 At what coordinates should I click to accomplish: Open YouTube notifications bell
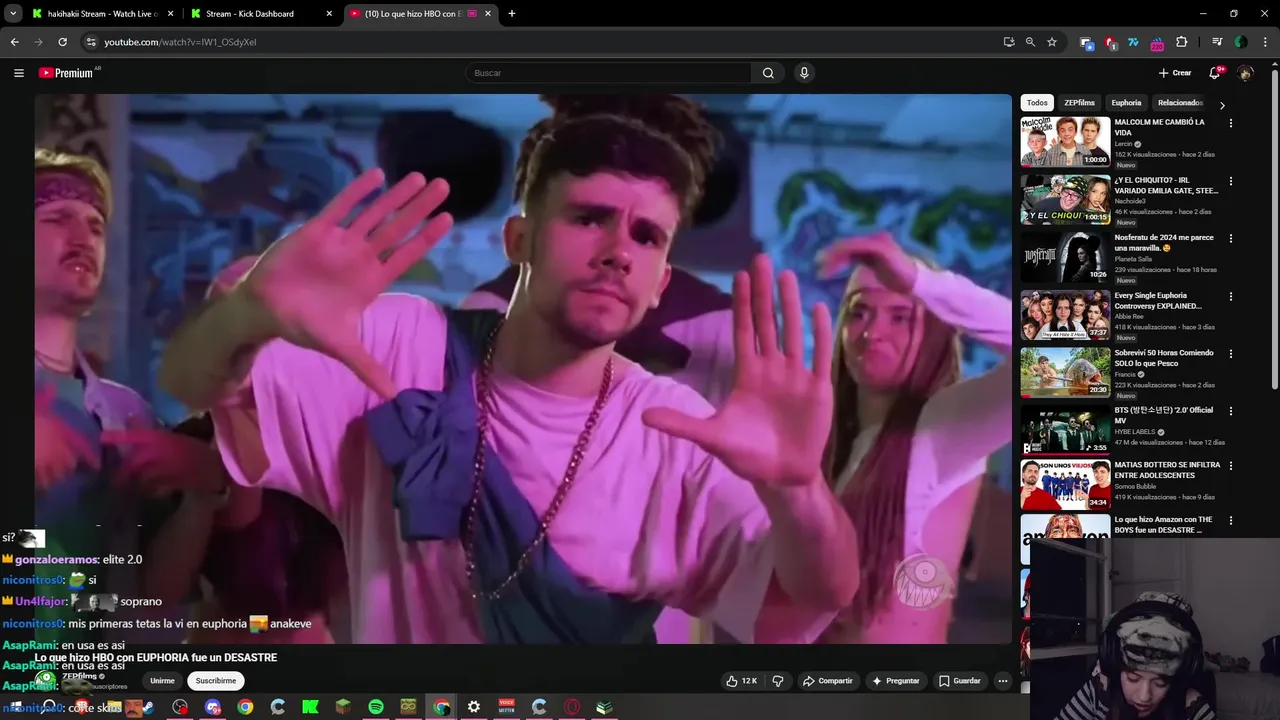1215,73
